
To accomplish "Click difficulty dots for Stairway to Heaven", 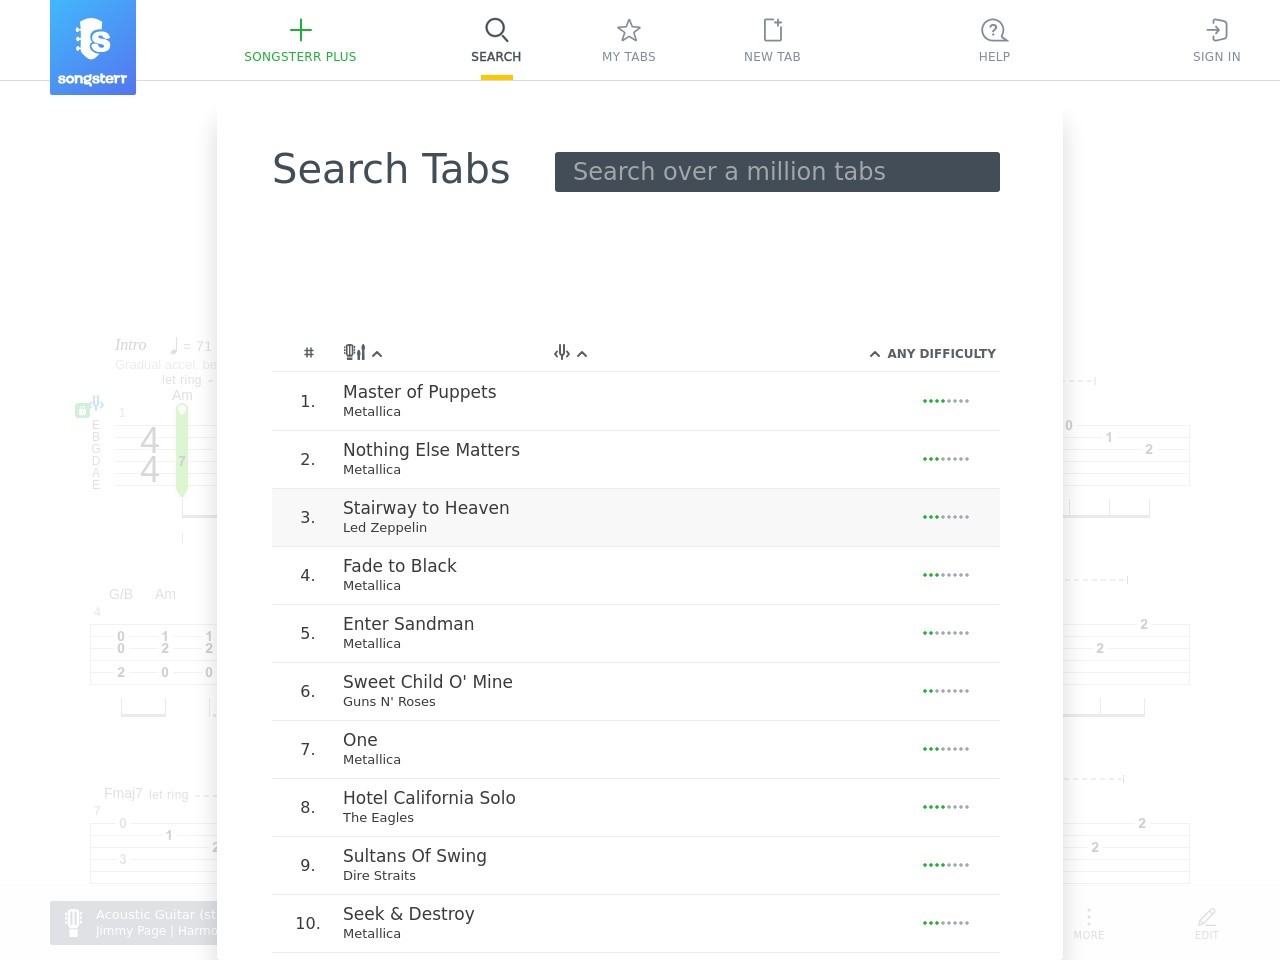I will (946, 517).
